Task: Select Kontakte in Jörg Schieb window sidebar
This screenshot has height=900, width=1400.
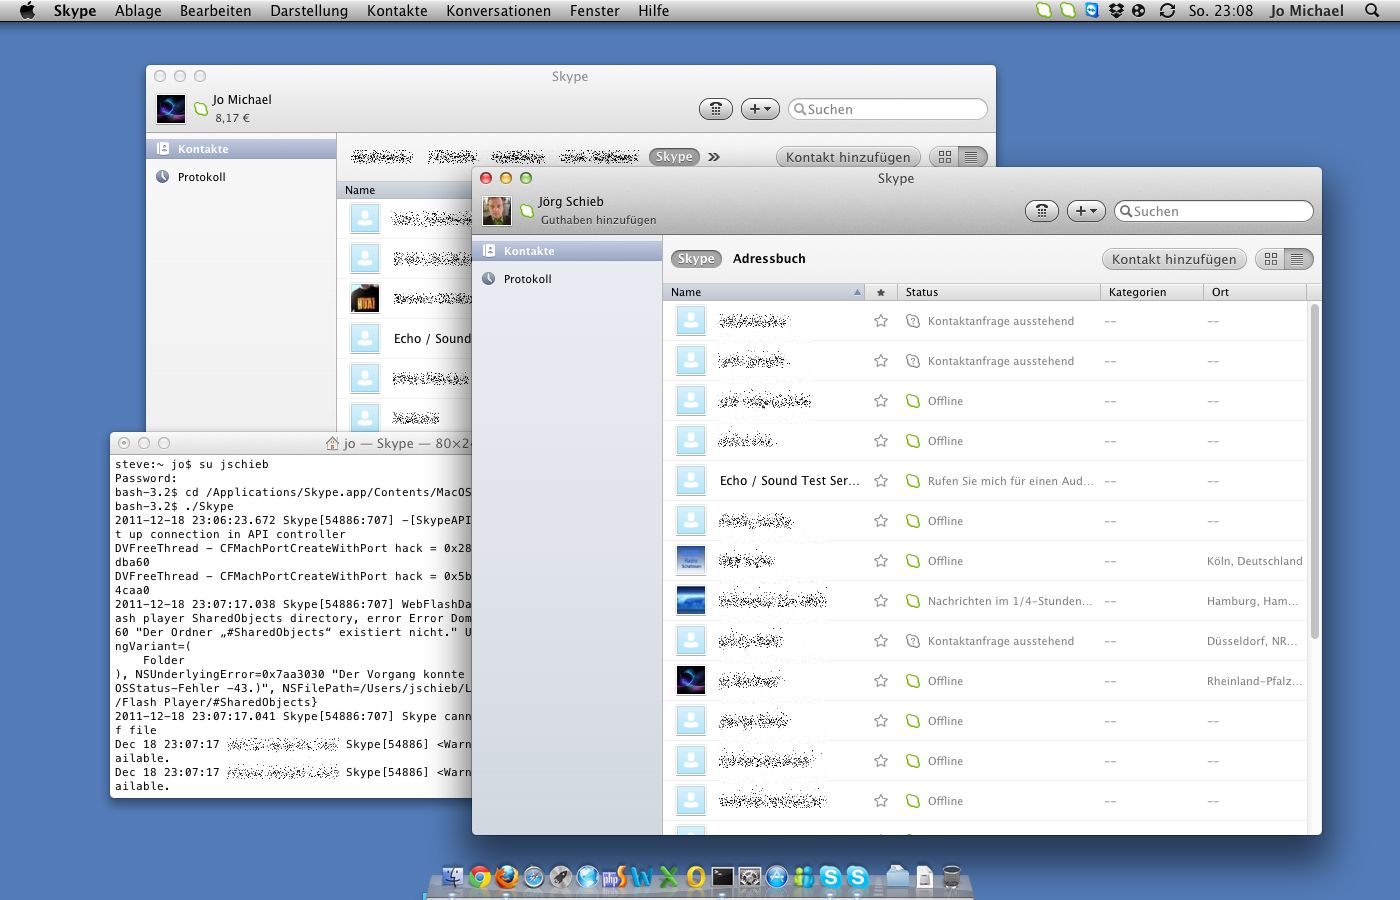Action: tap(567, 251)
